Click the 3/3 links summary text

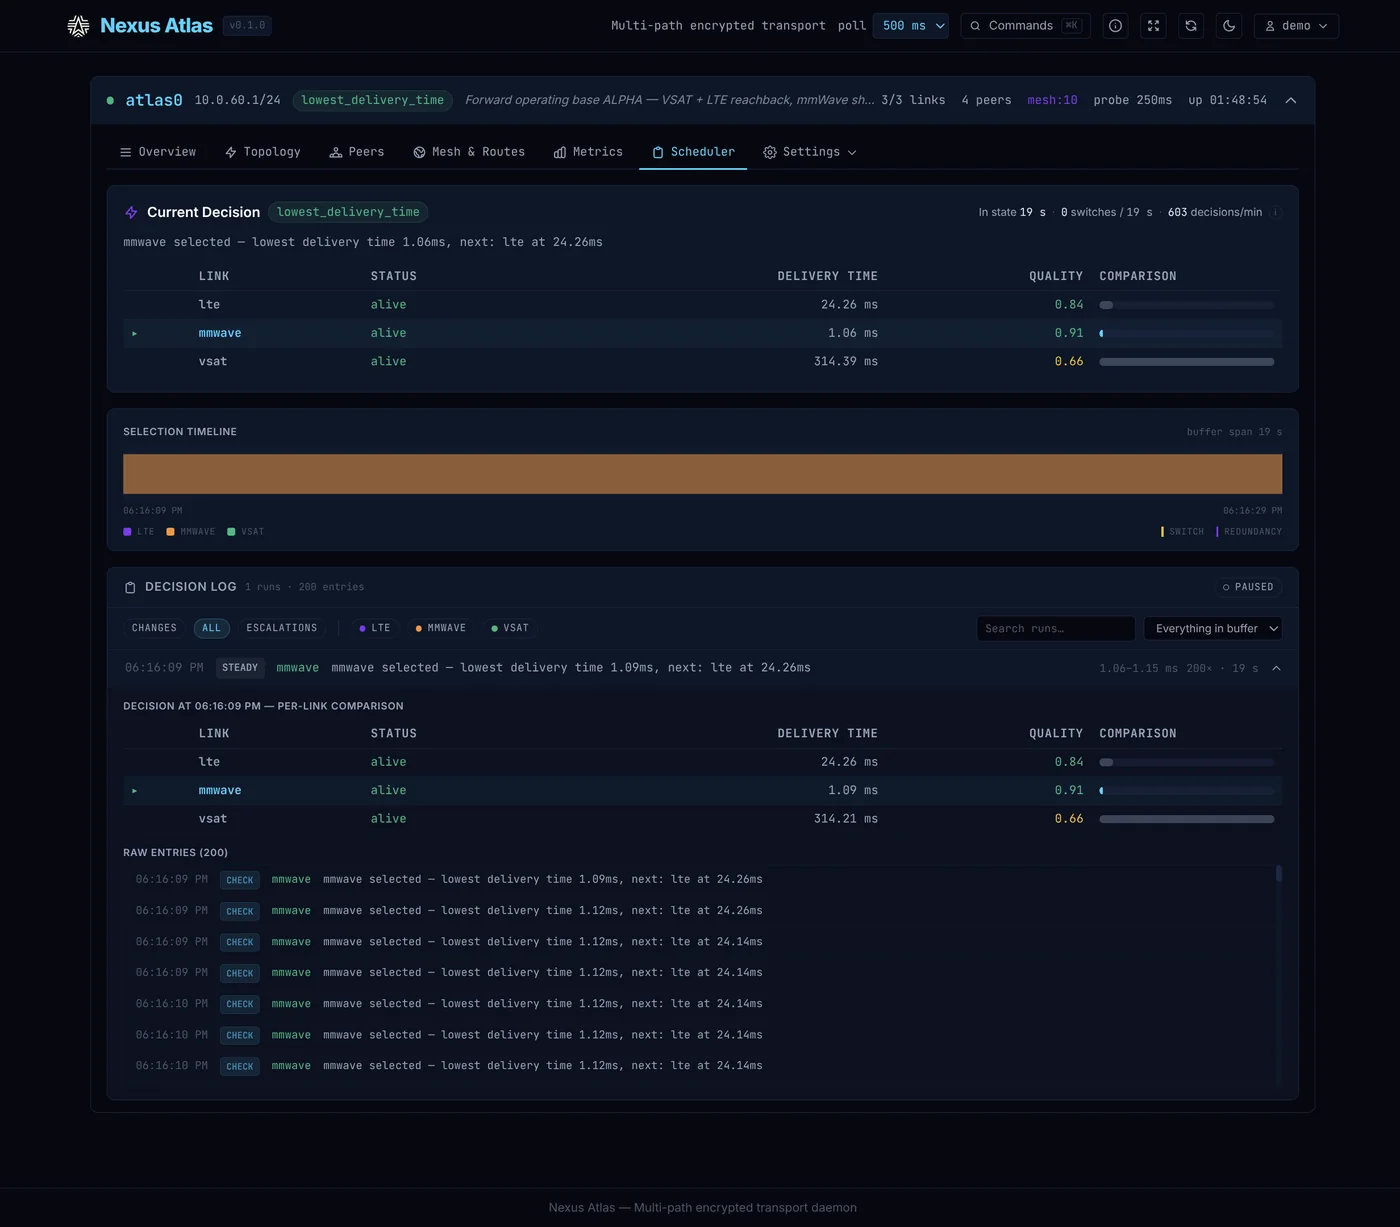pyautogui.click(x=913, y=100)
